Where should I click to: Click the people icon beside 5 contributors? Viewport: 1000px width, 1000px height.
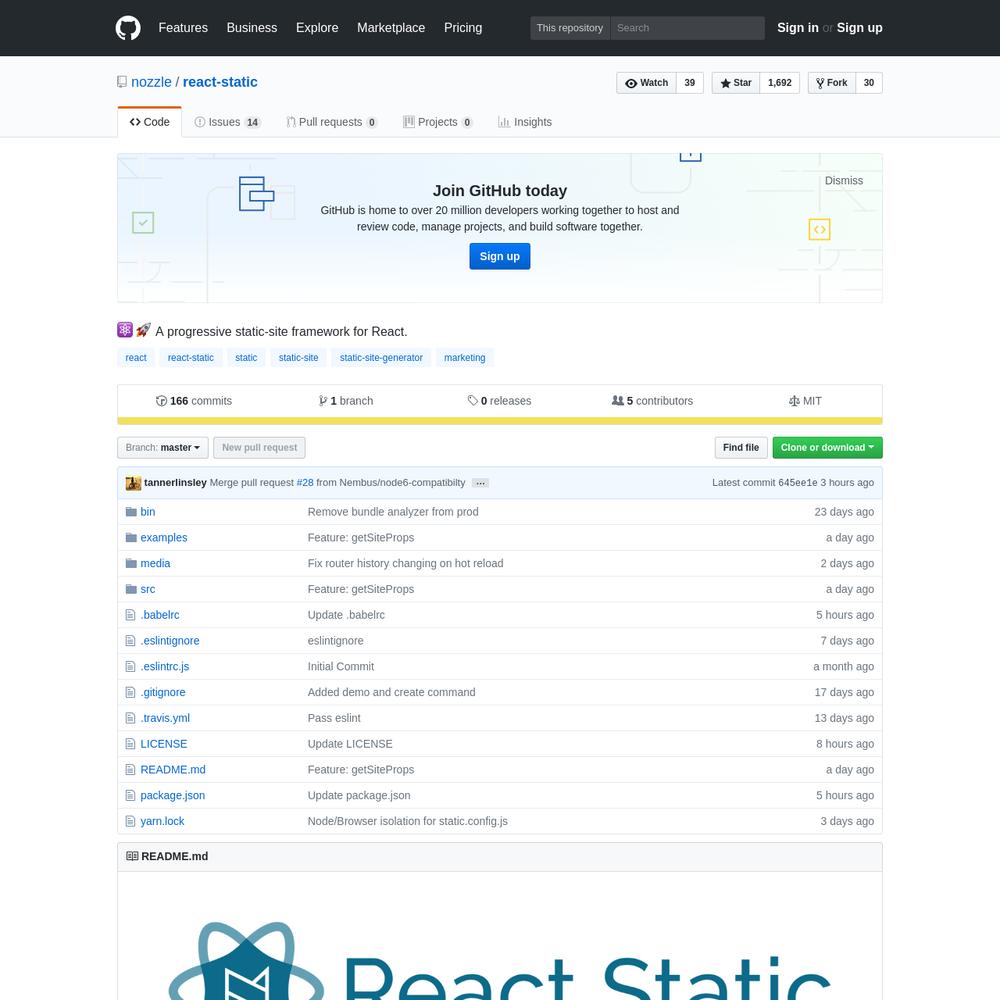tap(617, 401)
